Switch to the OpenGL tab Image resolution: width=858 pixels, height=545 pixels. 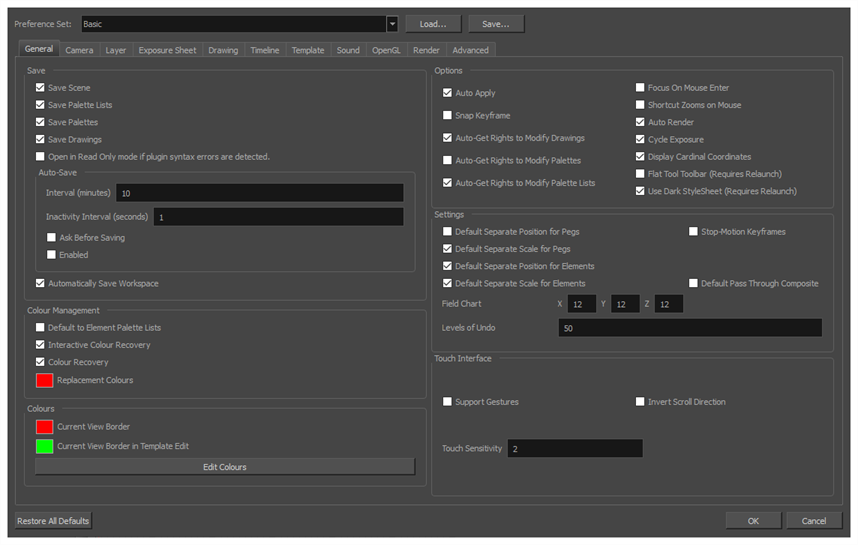386,50
